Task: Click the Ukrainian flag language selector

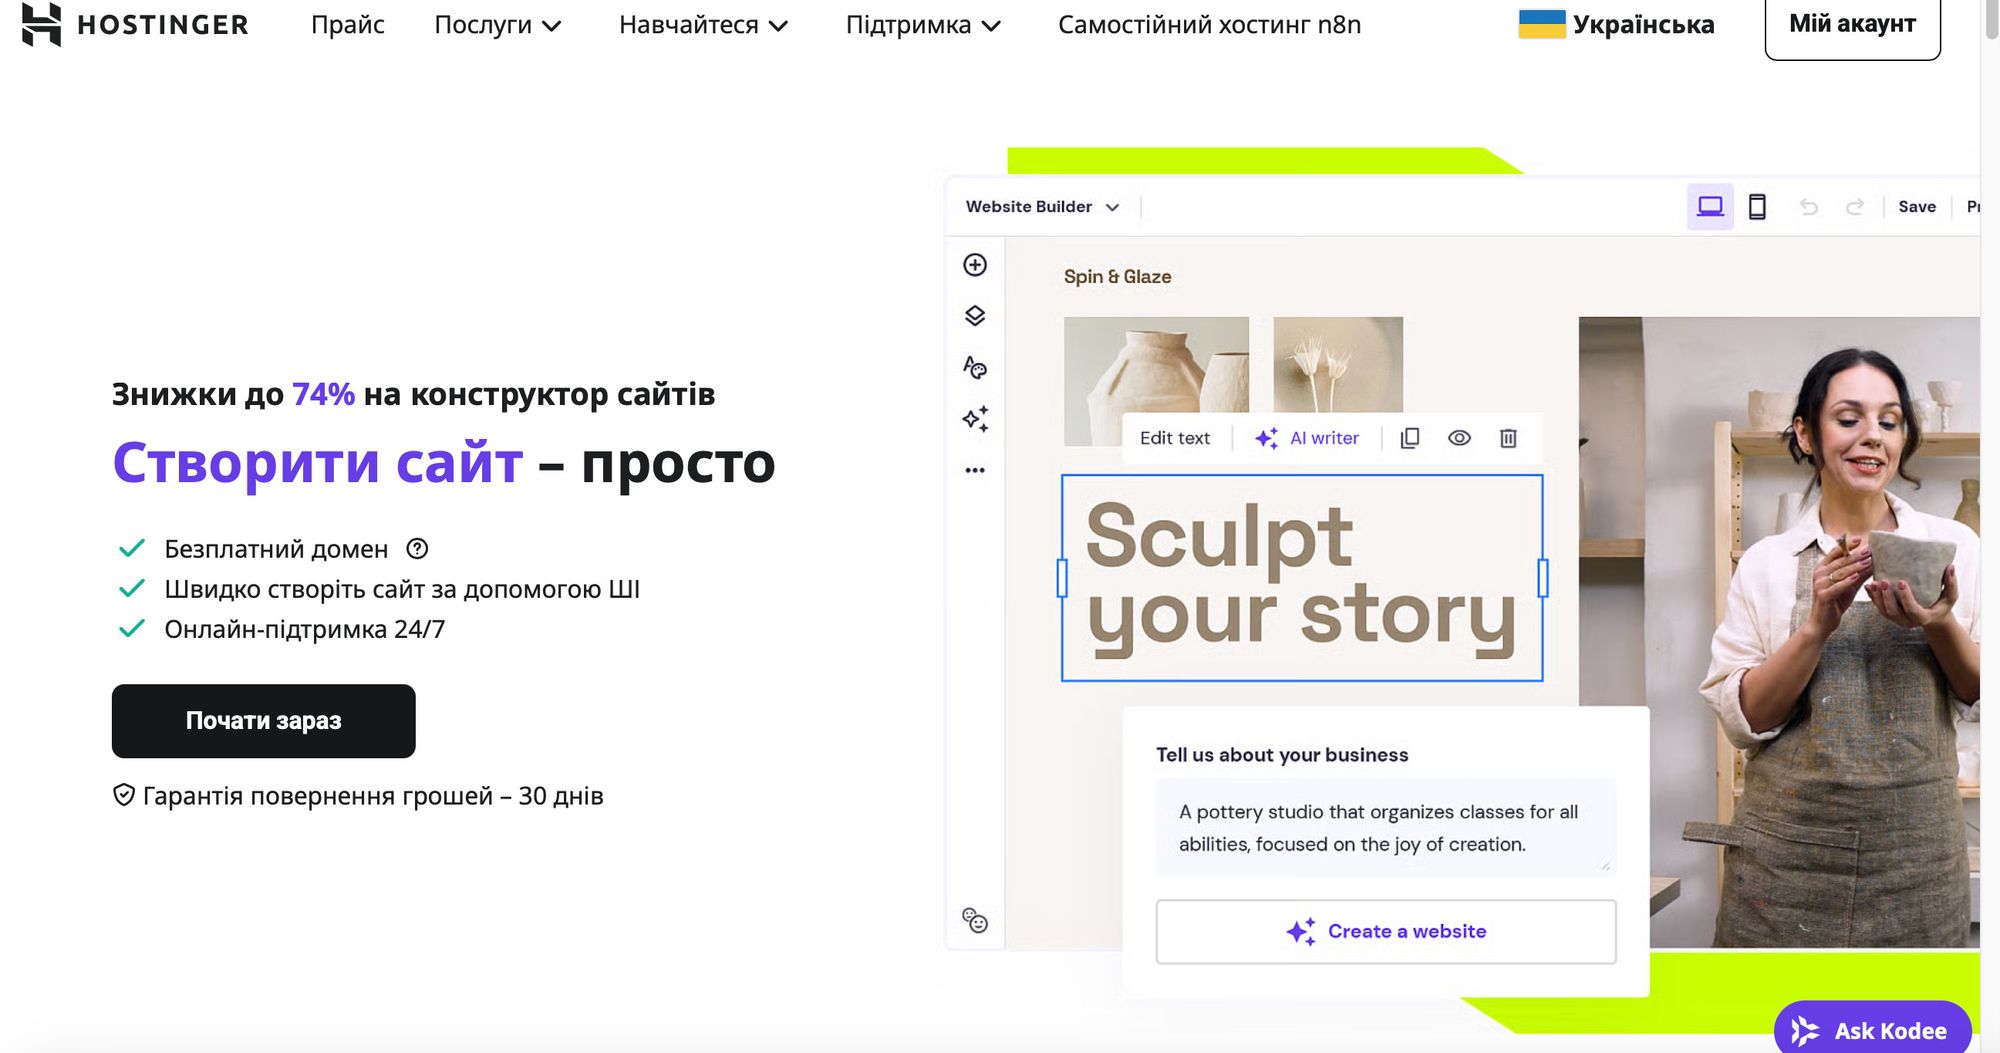Action: (x=1542, y=23)
